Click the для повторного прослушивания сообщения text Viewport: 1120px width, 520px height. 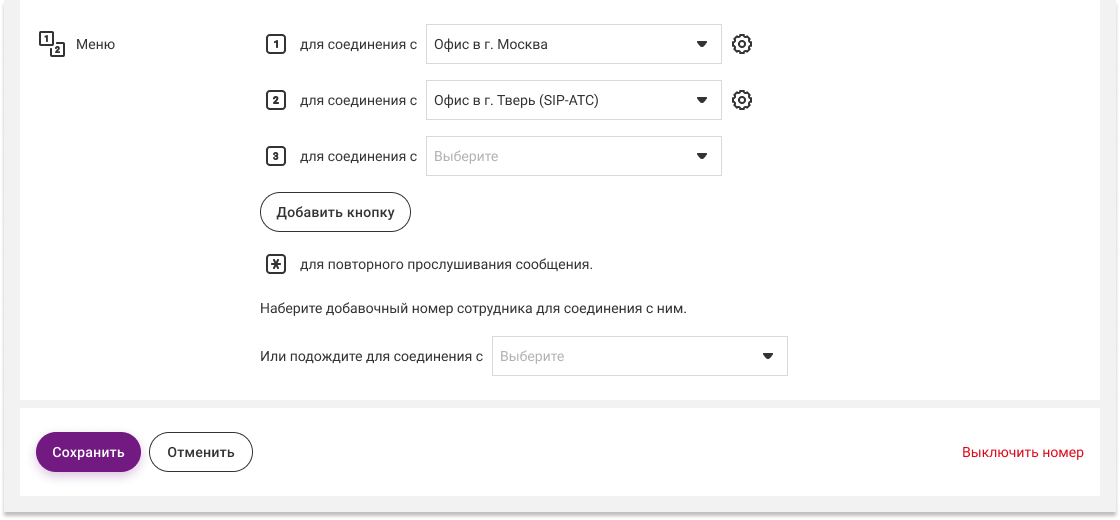coord(446,265)
